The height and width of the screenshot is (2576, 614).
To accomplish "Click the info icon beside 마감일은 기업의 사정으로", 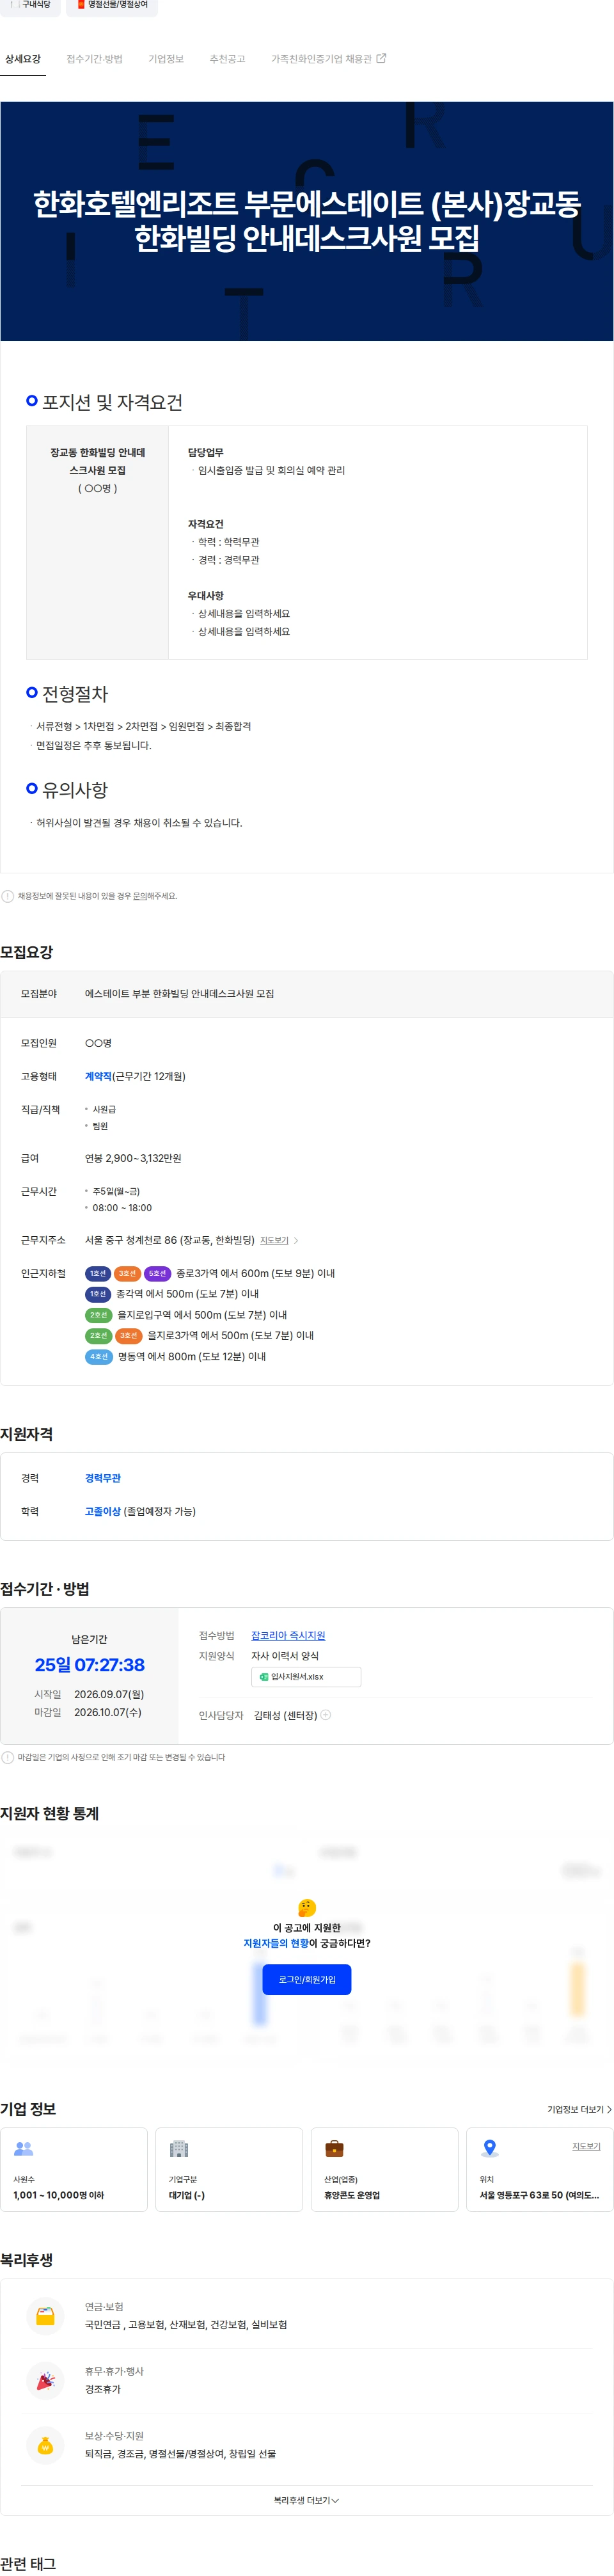I will (8, 1757).
